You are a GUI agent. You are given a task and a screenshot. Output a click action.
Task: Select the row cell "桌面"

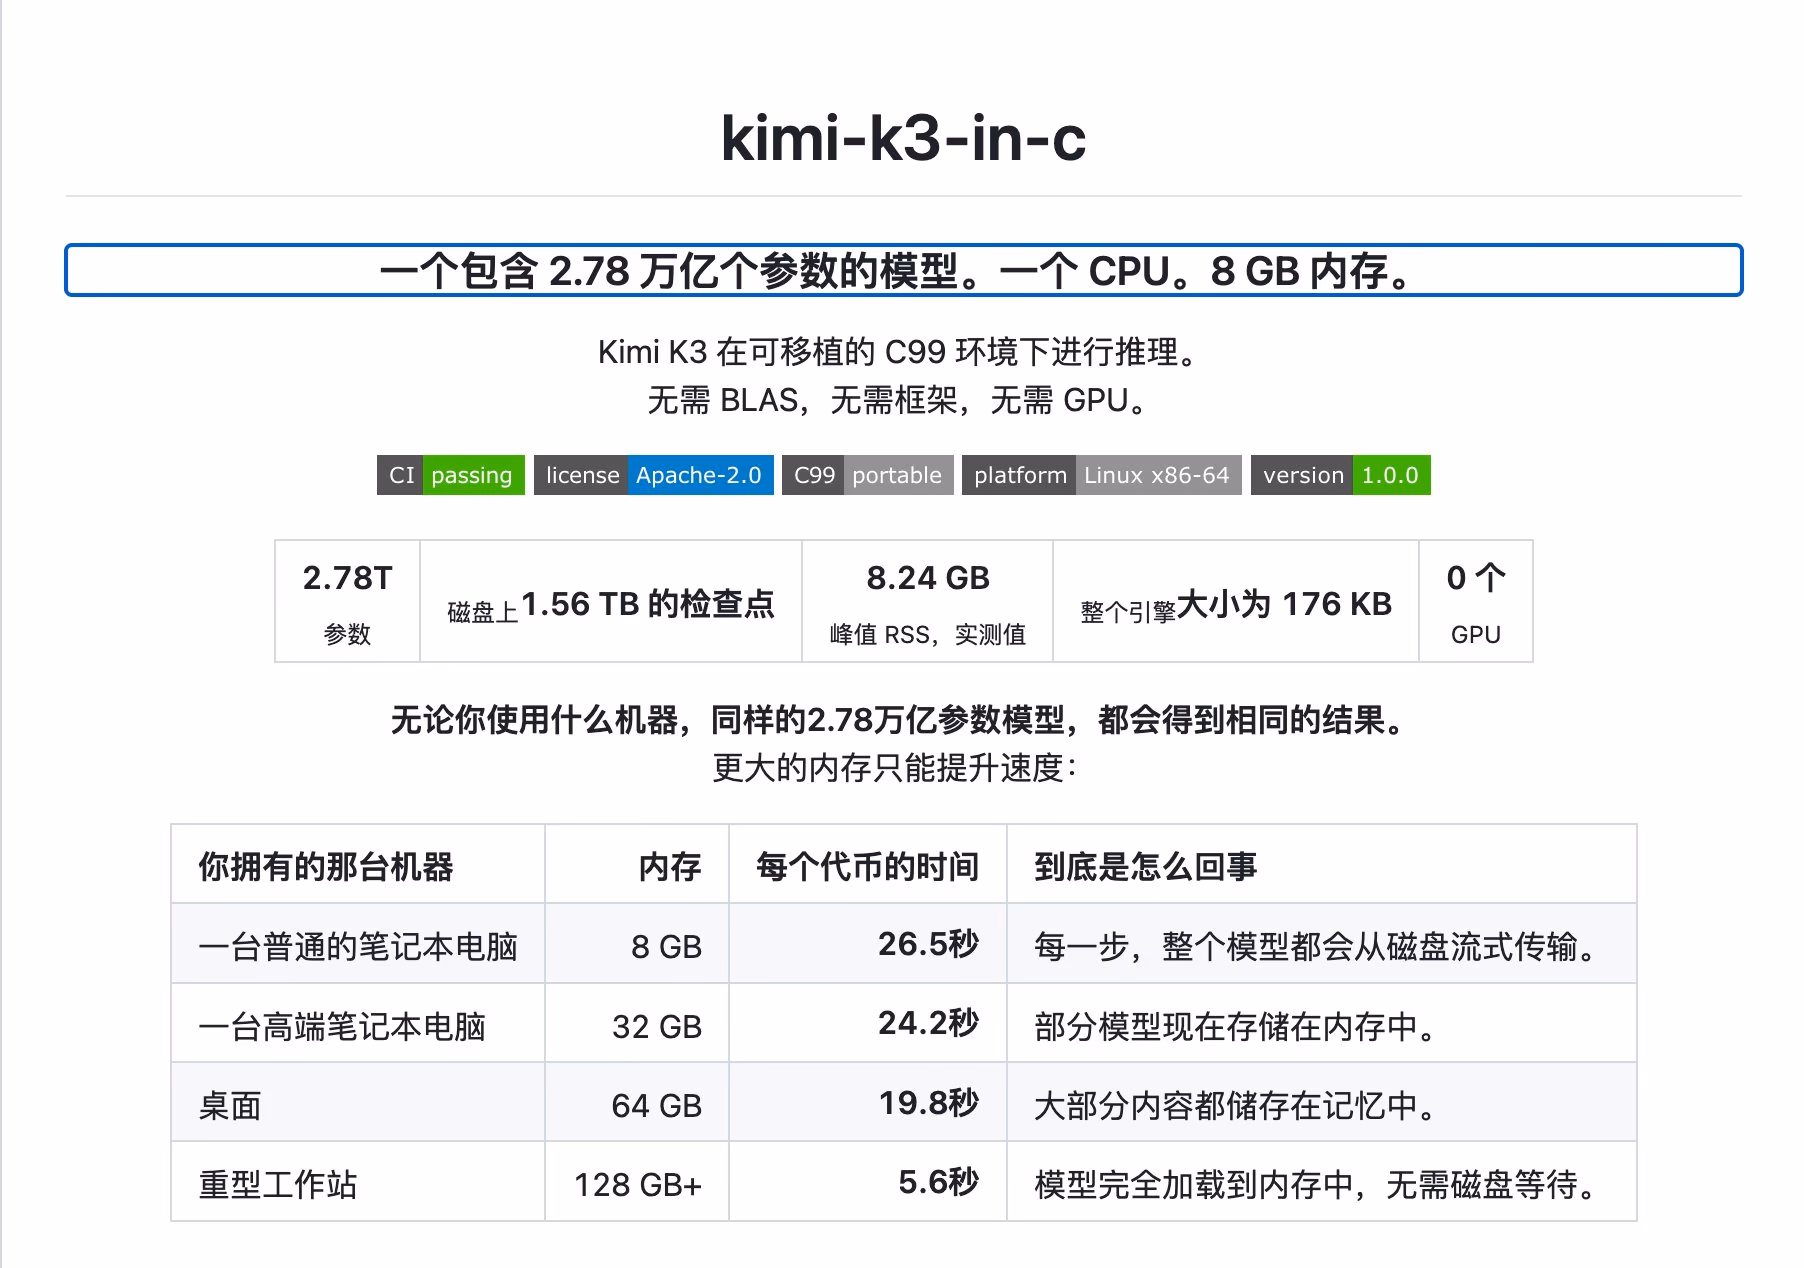[x=358, y=1104]
